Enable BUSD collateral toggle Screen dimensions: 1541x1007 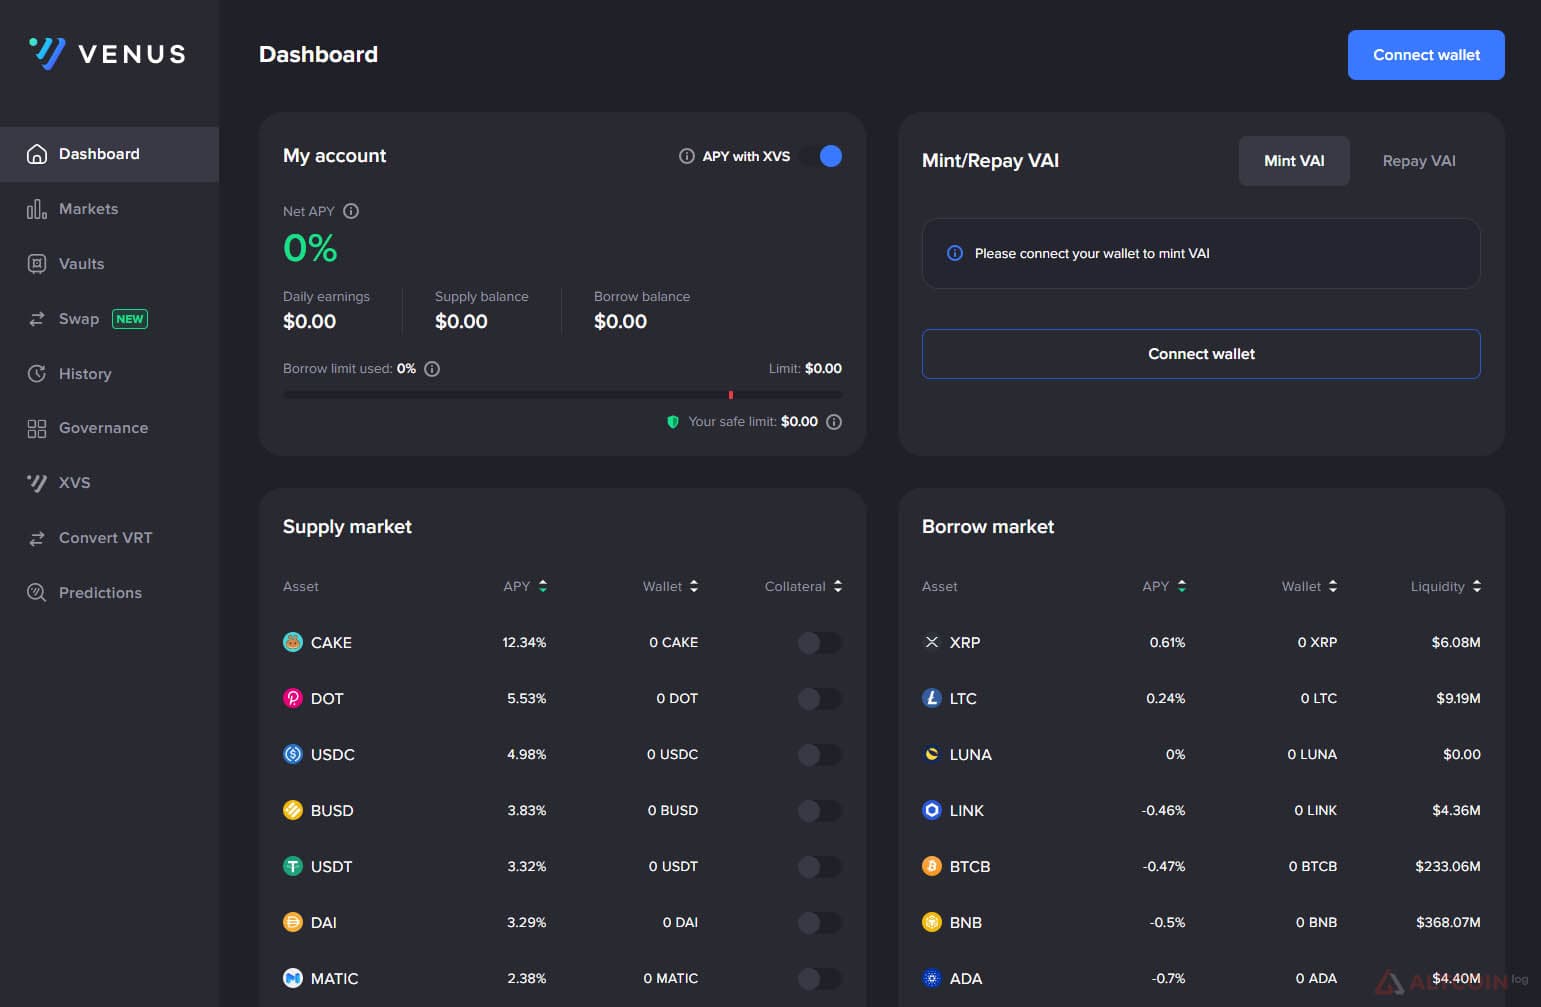820,811
